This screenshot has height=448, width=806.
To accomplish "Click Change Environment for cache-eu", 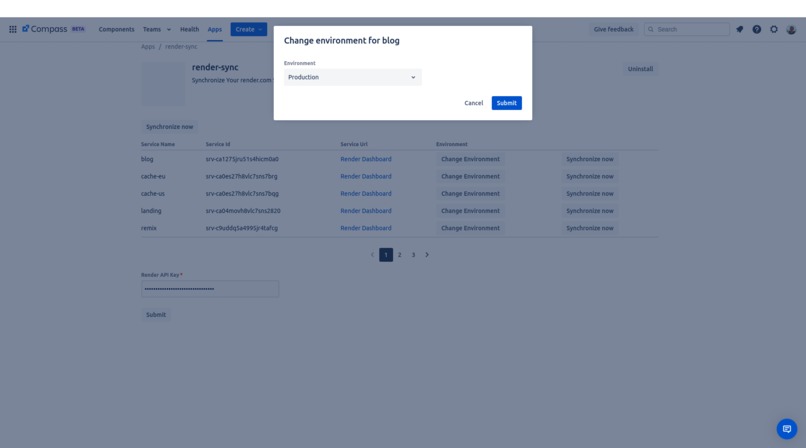I will (x=470, y=176).
